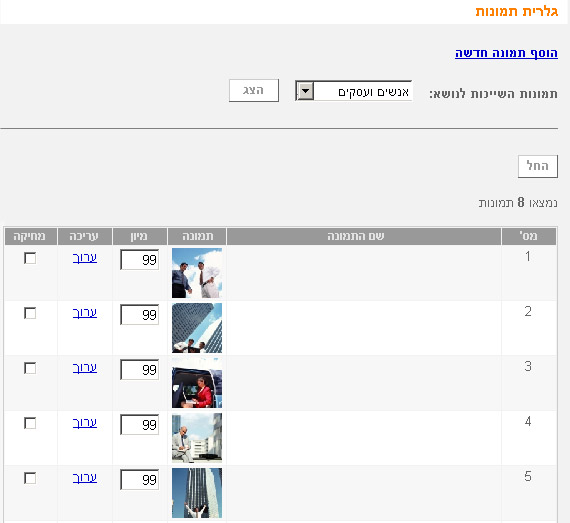Screen dimensions: 570x523
Task: Click the החל apply button
Action: coord(538,166)
